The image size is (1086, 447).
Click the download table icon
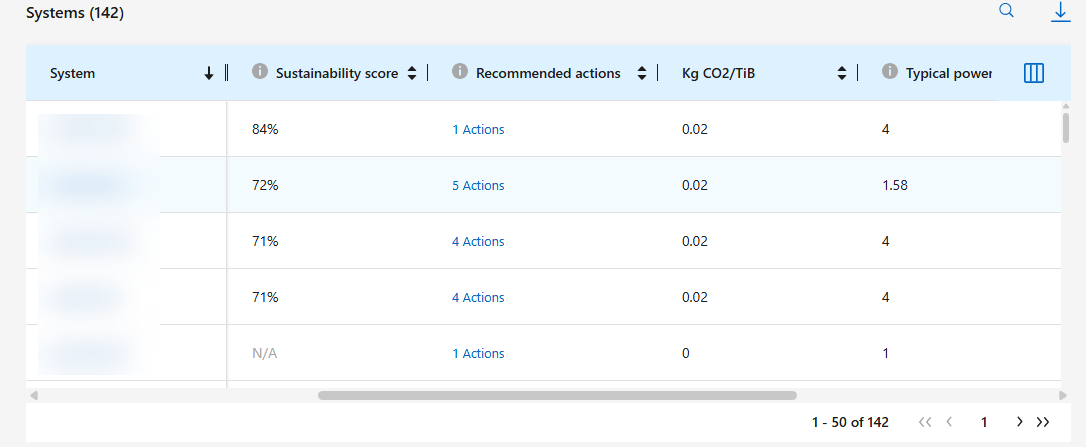(1060, 12)
